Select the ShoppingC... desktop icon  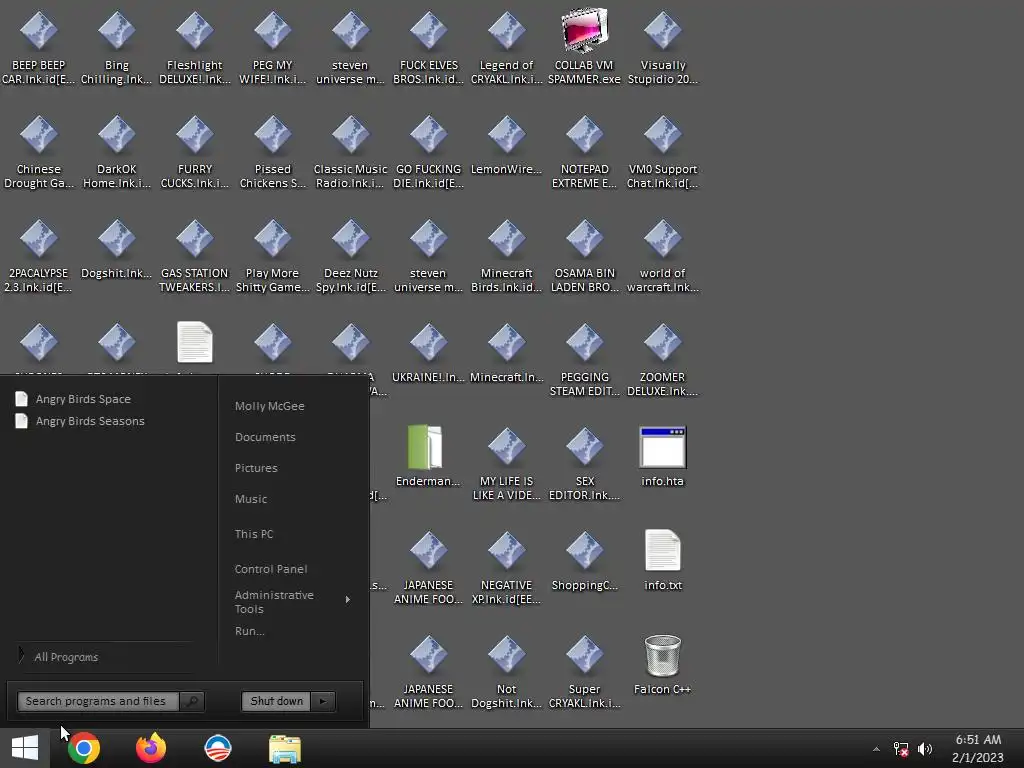click(x=584, y=560)
